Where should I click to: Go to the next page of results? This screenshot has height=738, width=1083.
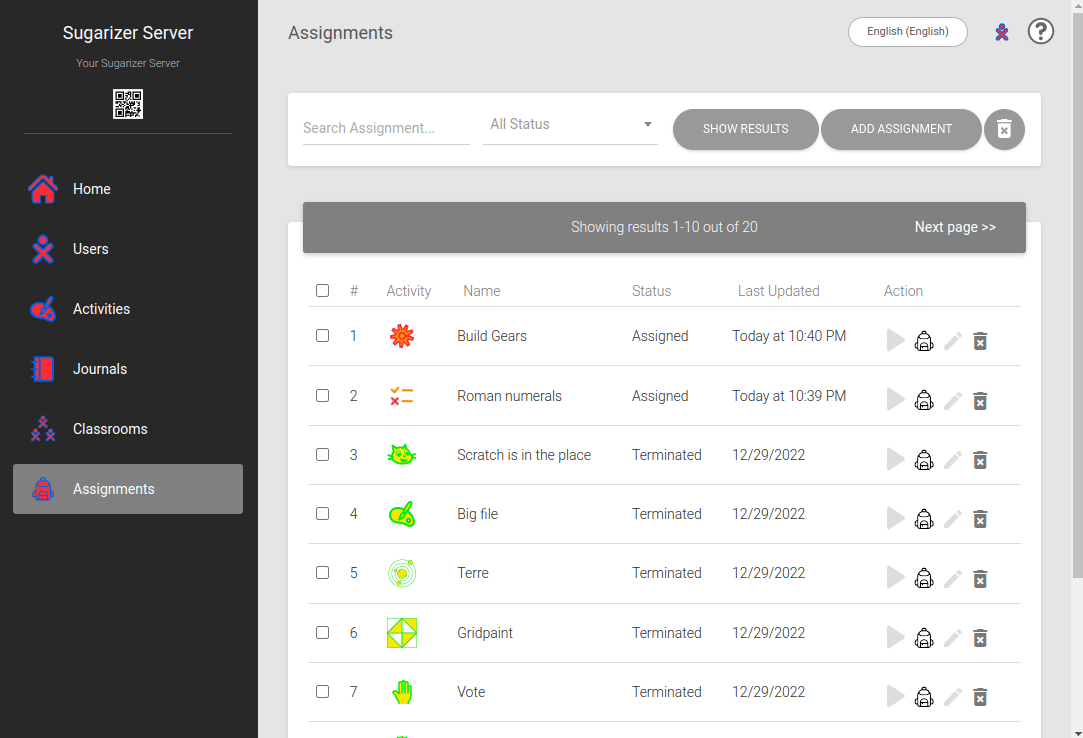[954, 227]
